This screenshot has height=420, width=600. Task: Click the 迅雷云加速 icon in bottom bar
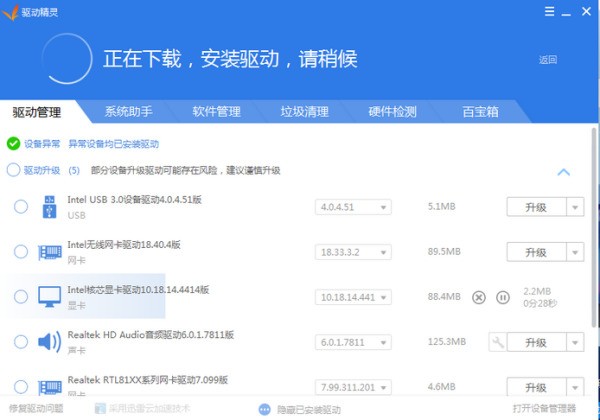pyautogui.click(x=100, y=409)
